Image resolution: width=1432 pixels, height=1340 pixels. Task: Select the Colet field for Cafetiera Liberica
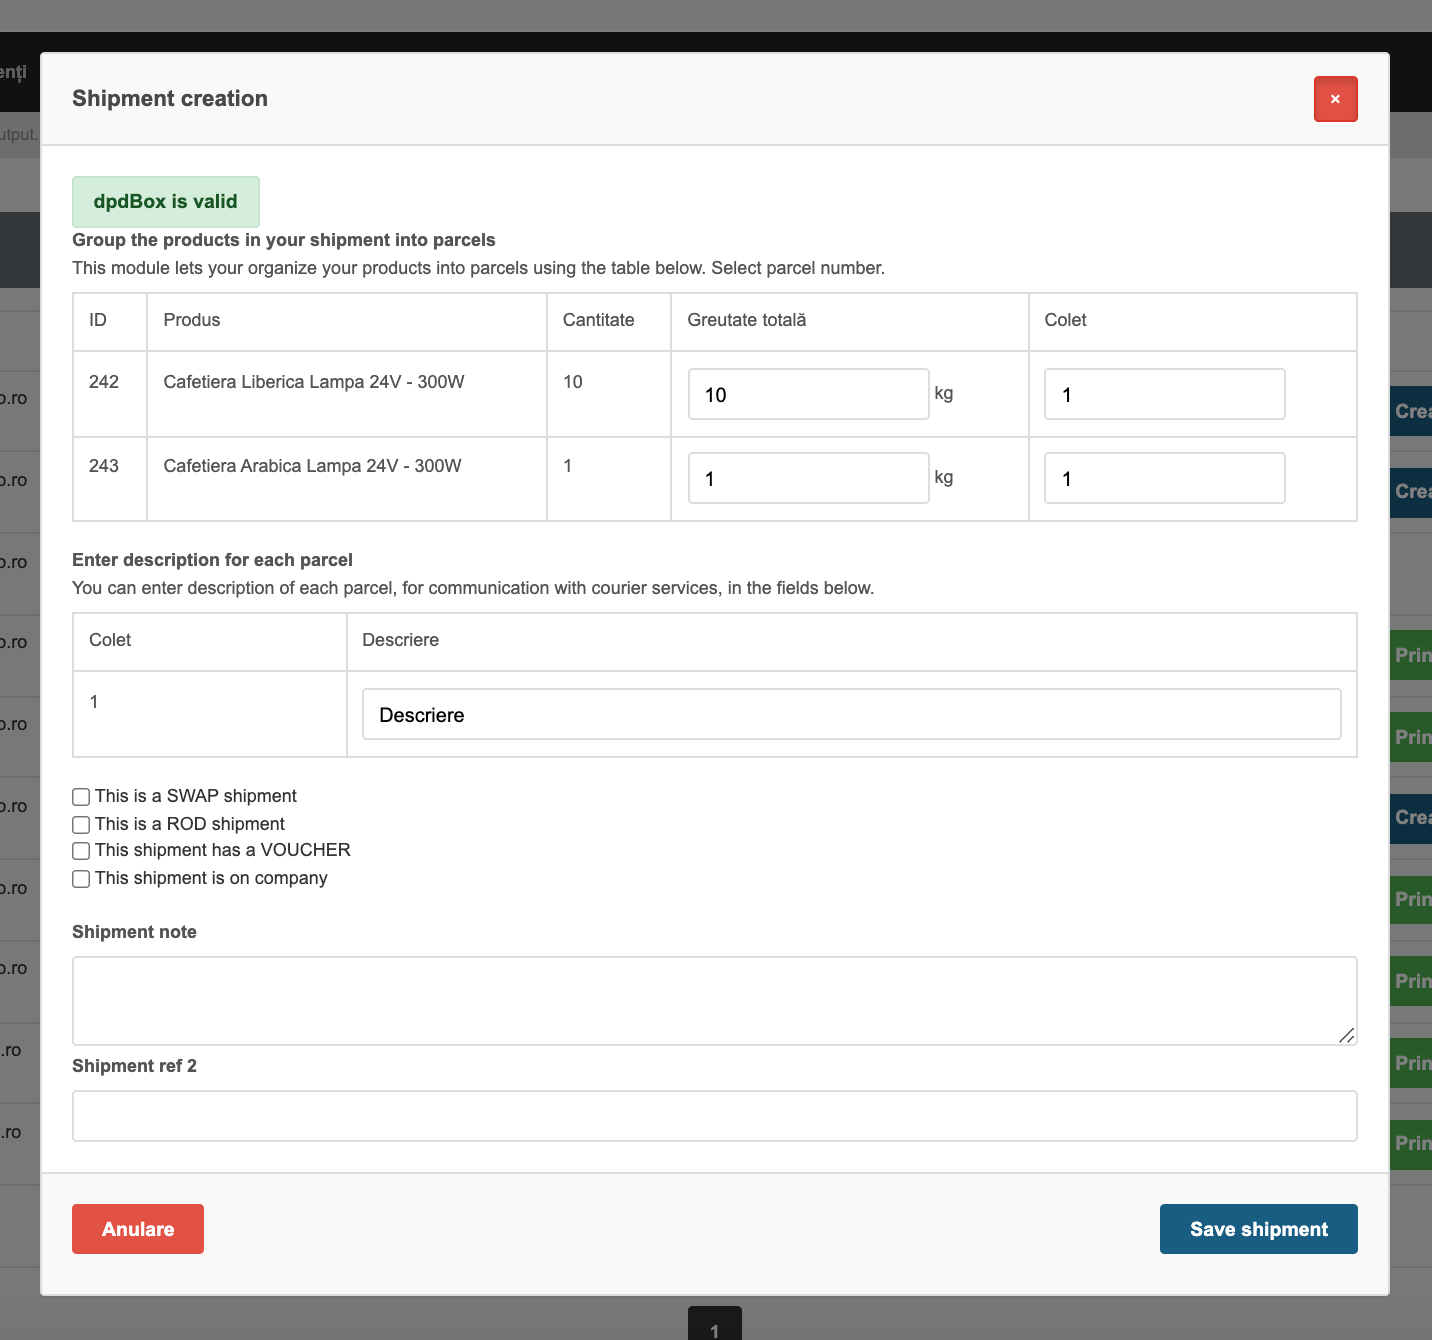[x=1164, y=394]
